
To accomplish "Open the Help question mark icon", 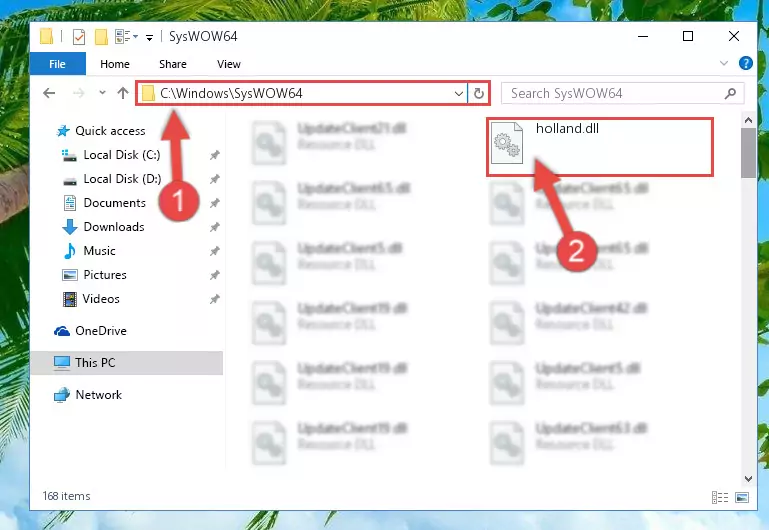I will point(745,63).
